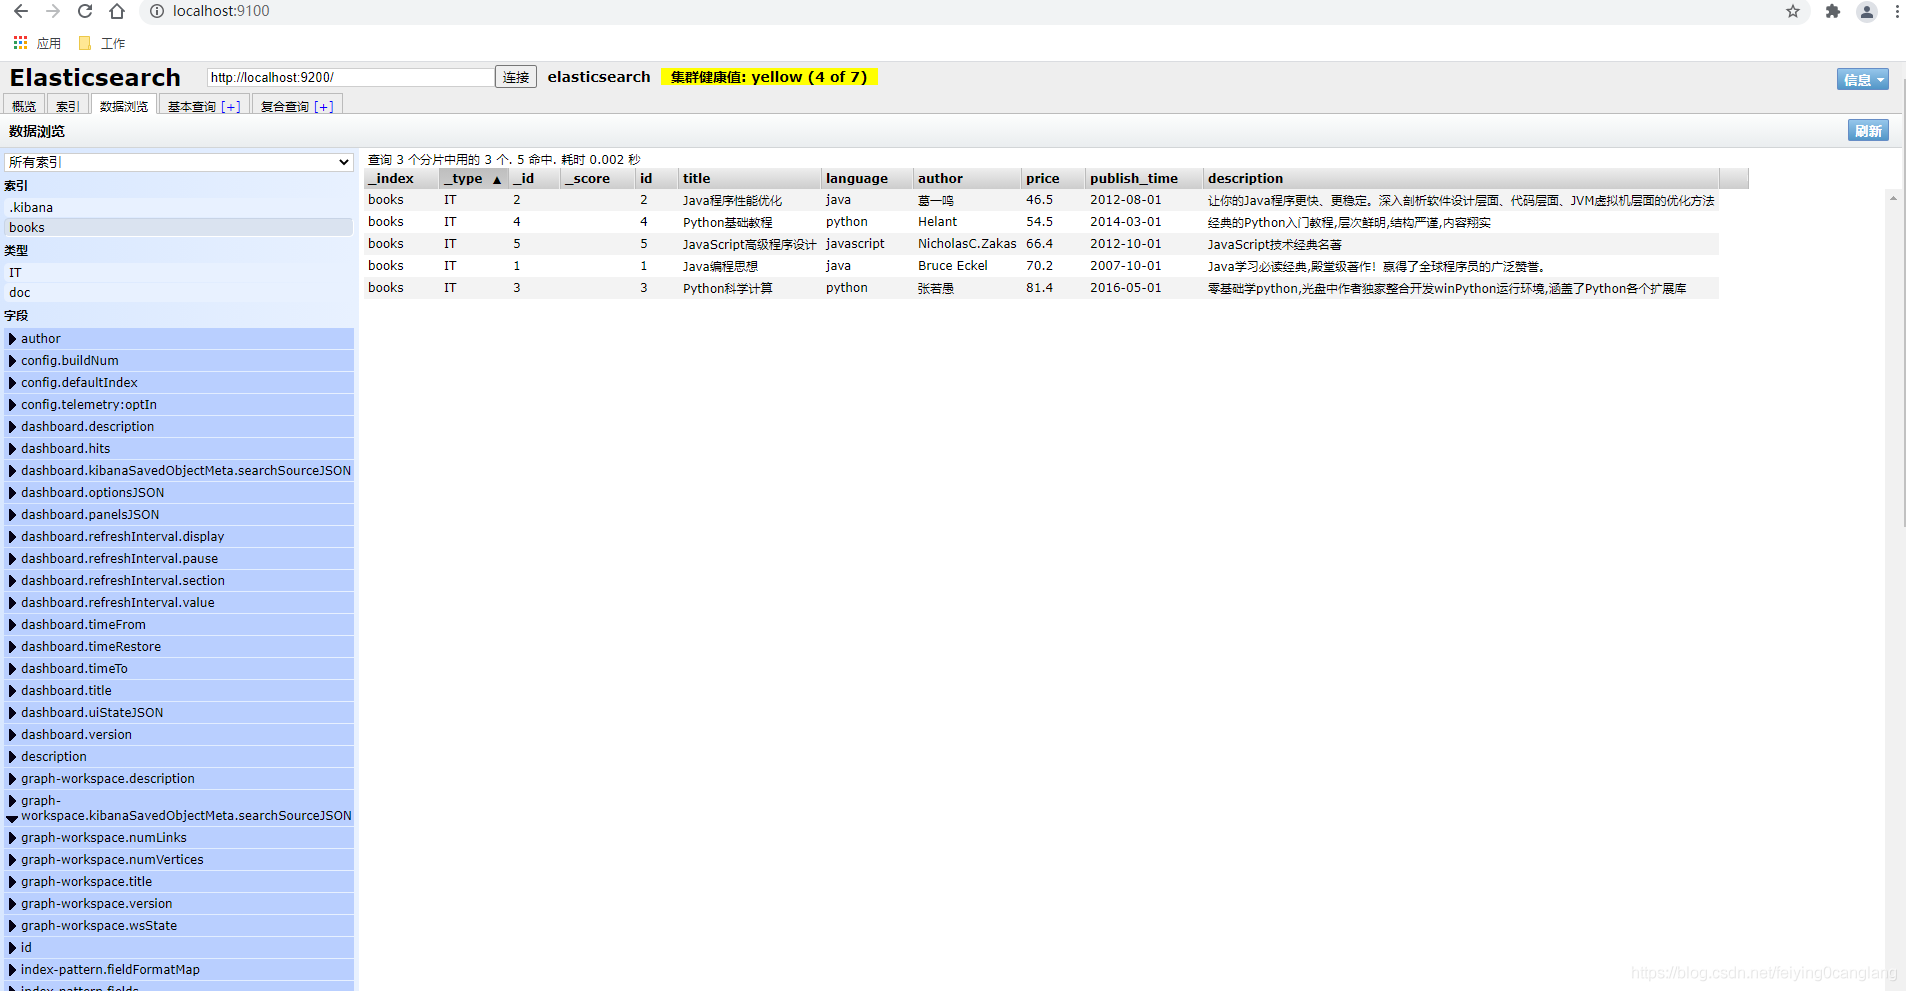
Task: Open the Chrome three-dot menu
Action: click(x=1897, y=11)
